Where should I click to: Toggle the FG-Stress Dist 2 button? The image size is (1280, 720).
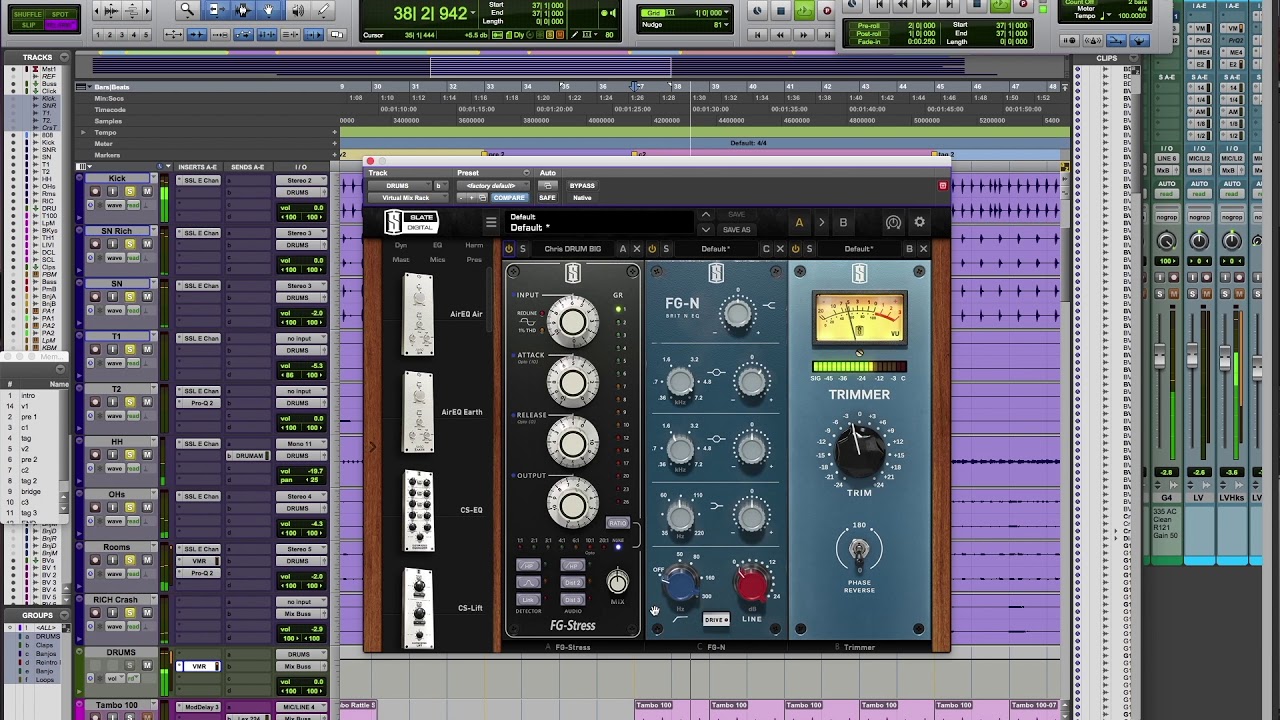point(573,582)
